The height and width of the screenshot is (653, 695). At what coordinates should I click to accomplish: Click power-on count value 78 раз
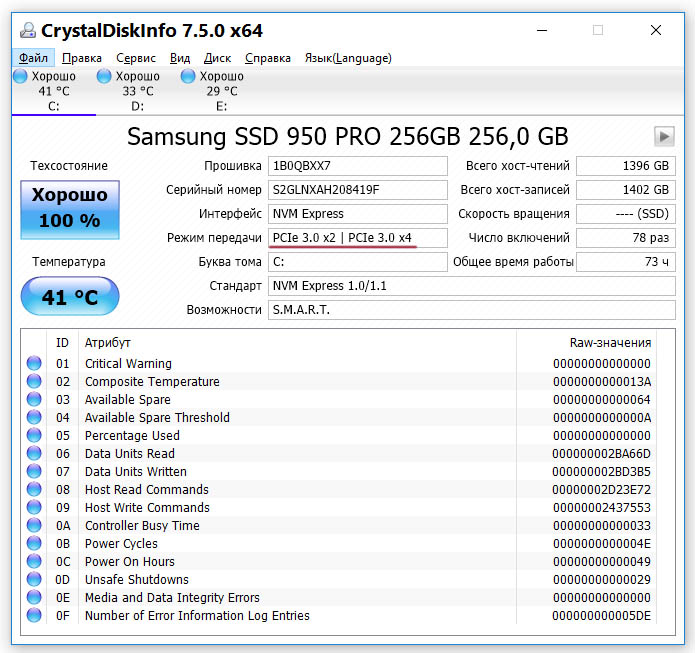coord(625,238)
